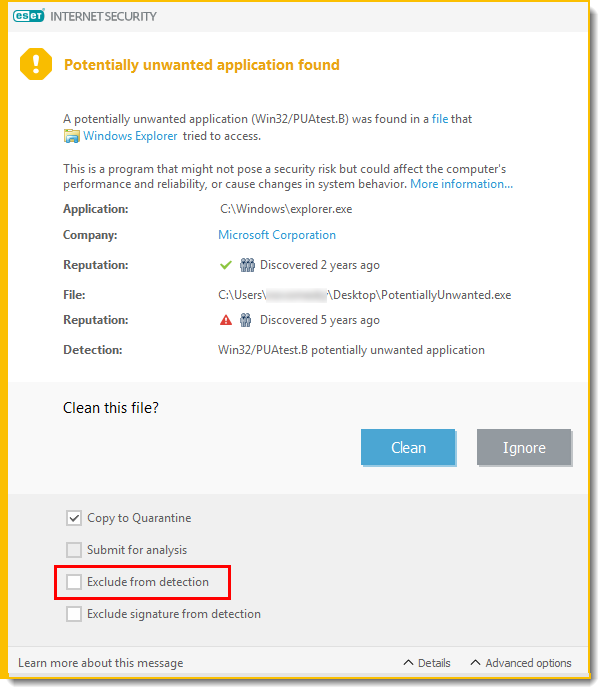605x694 pixels.
Task: Click the yellow warning exclamation icon
Action: (x=36, y=64)
